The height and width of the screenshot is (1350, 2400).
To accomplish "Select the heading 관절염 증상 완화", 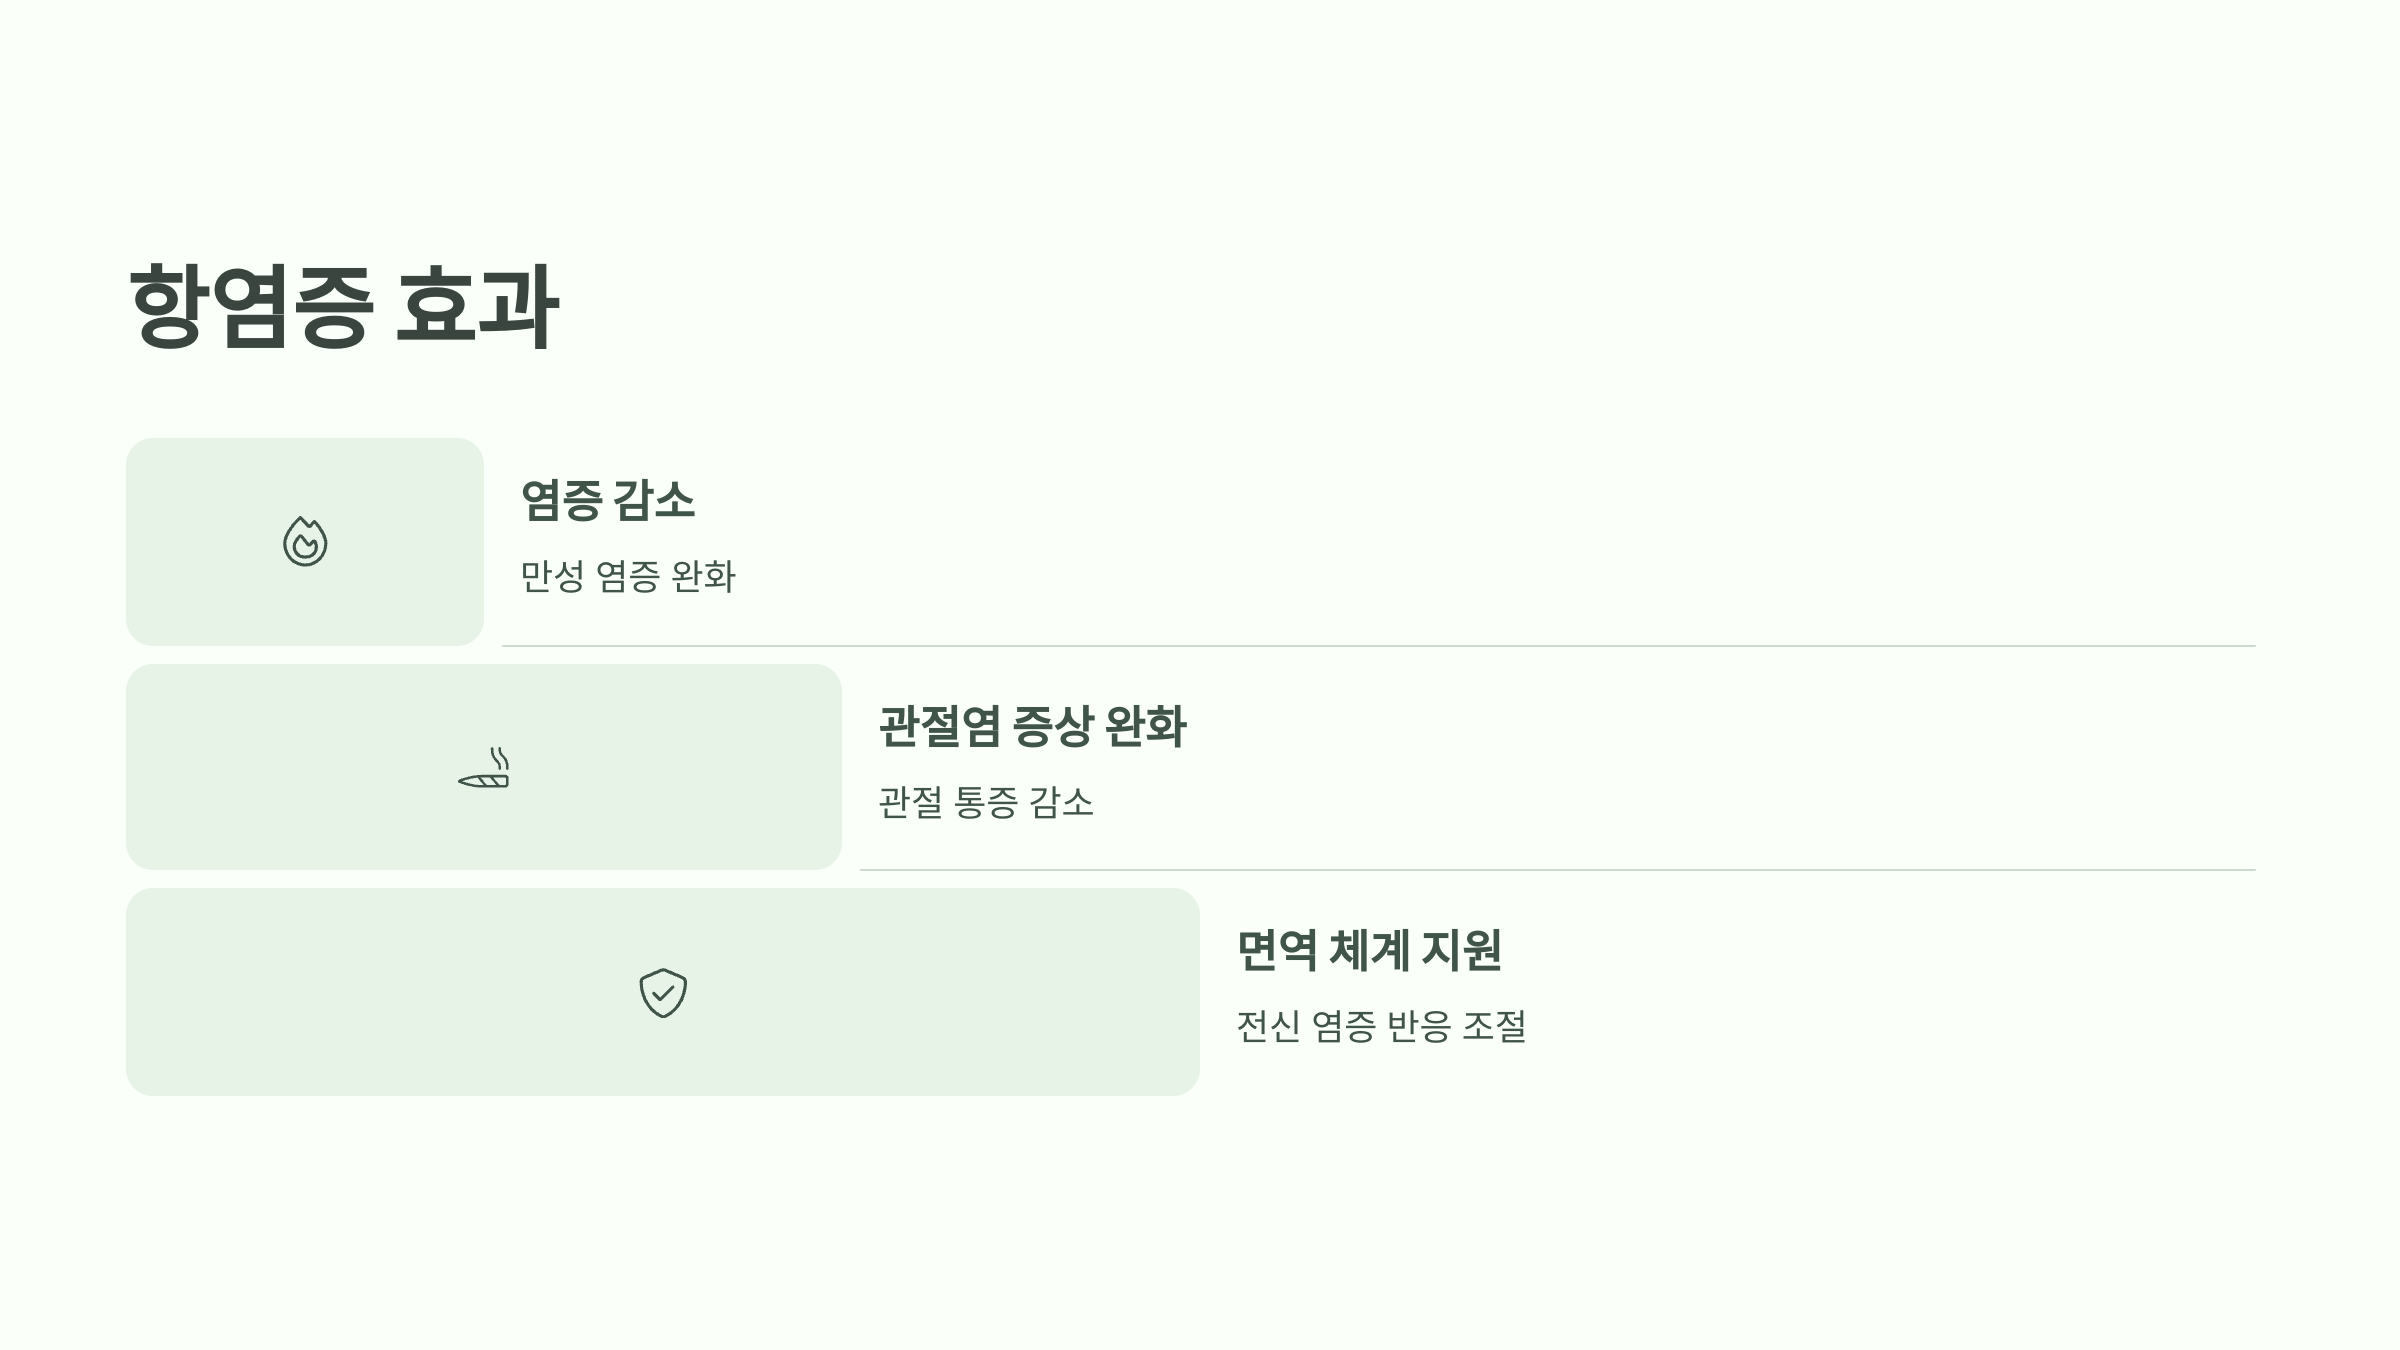I will pos(1032,726).
